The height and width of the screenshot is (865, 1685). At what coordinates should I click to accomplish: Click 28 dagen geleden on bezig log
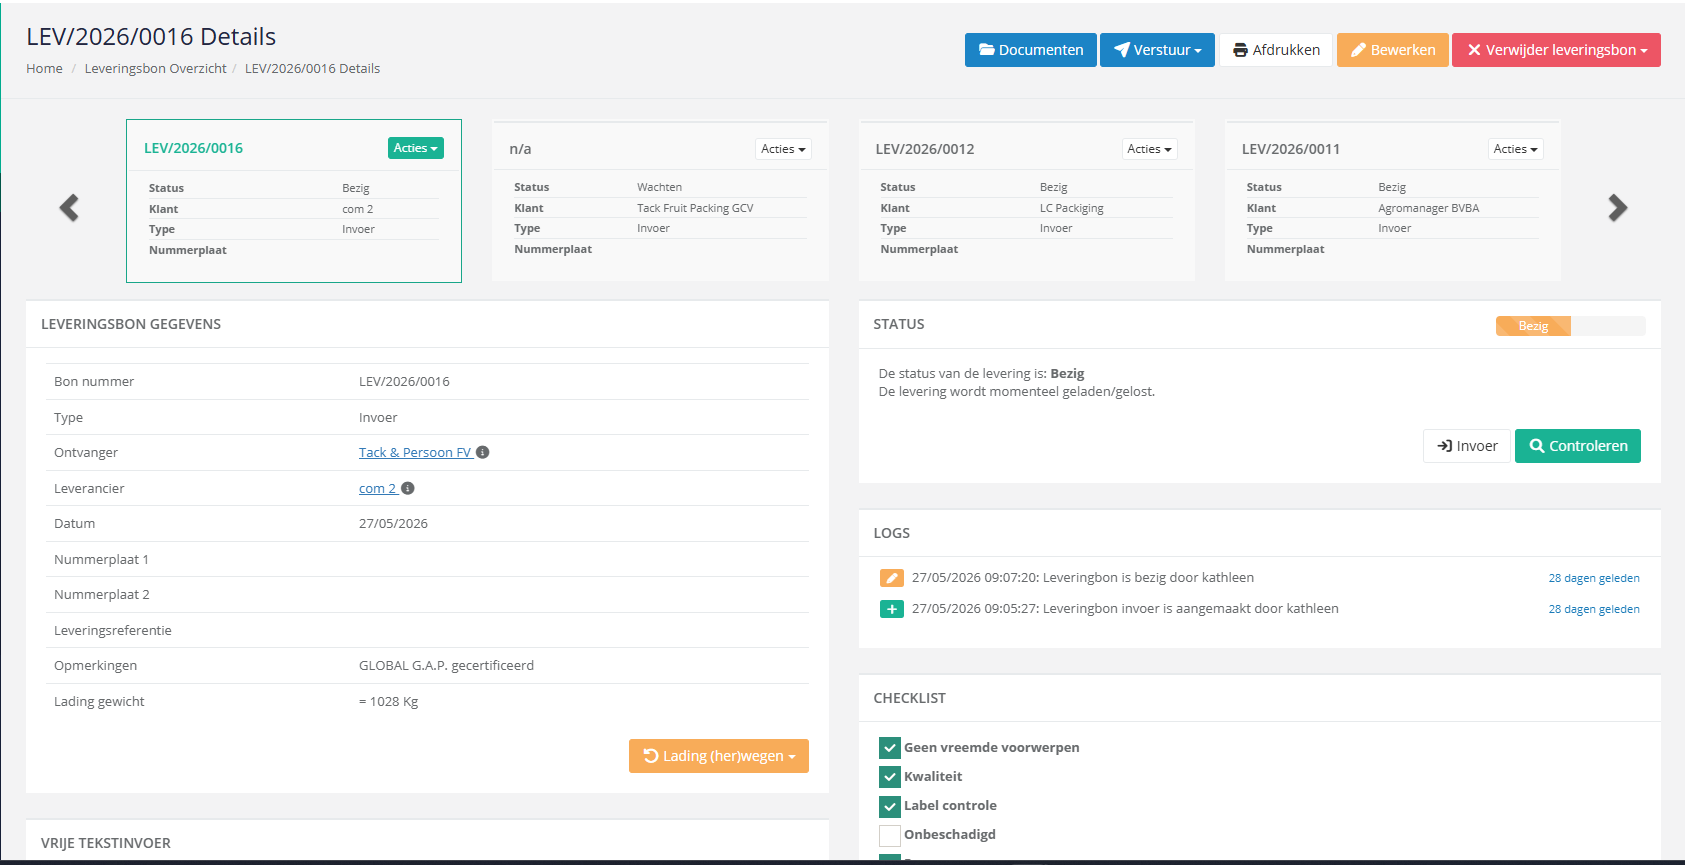1594,578
